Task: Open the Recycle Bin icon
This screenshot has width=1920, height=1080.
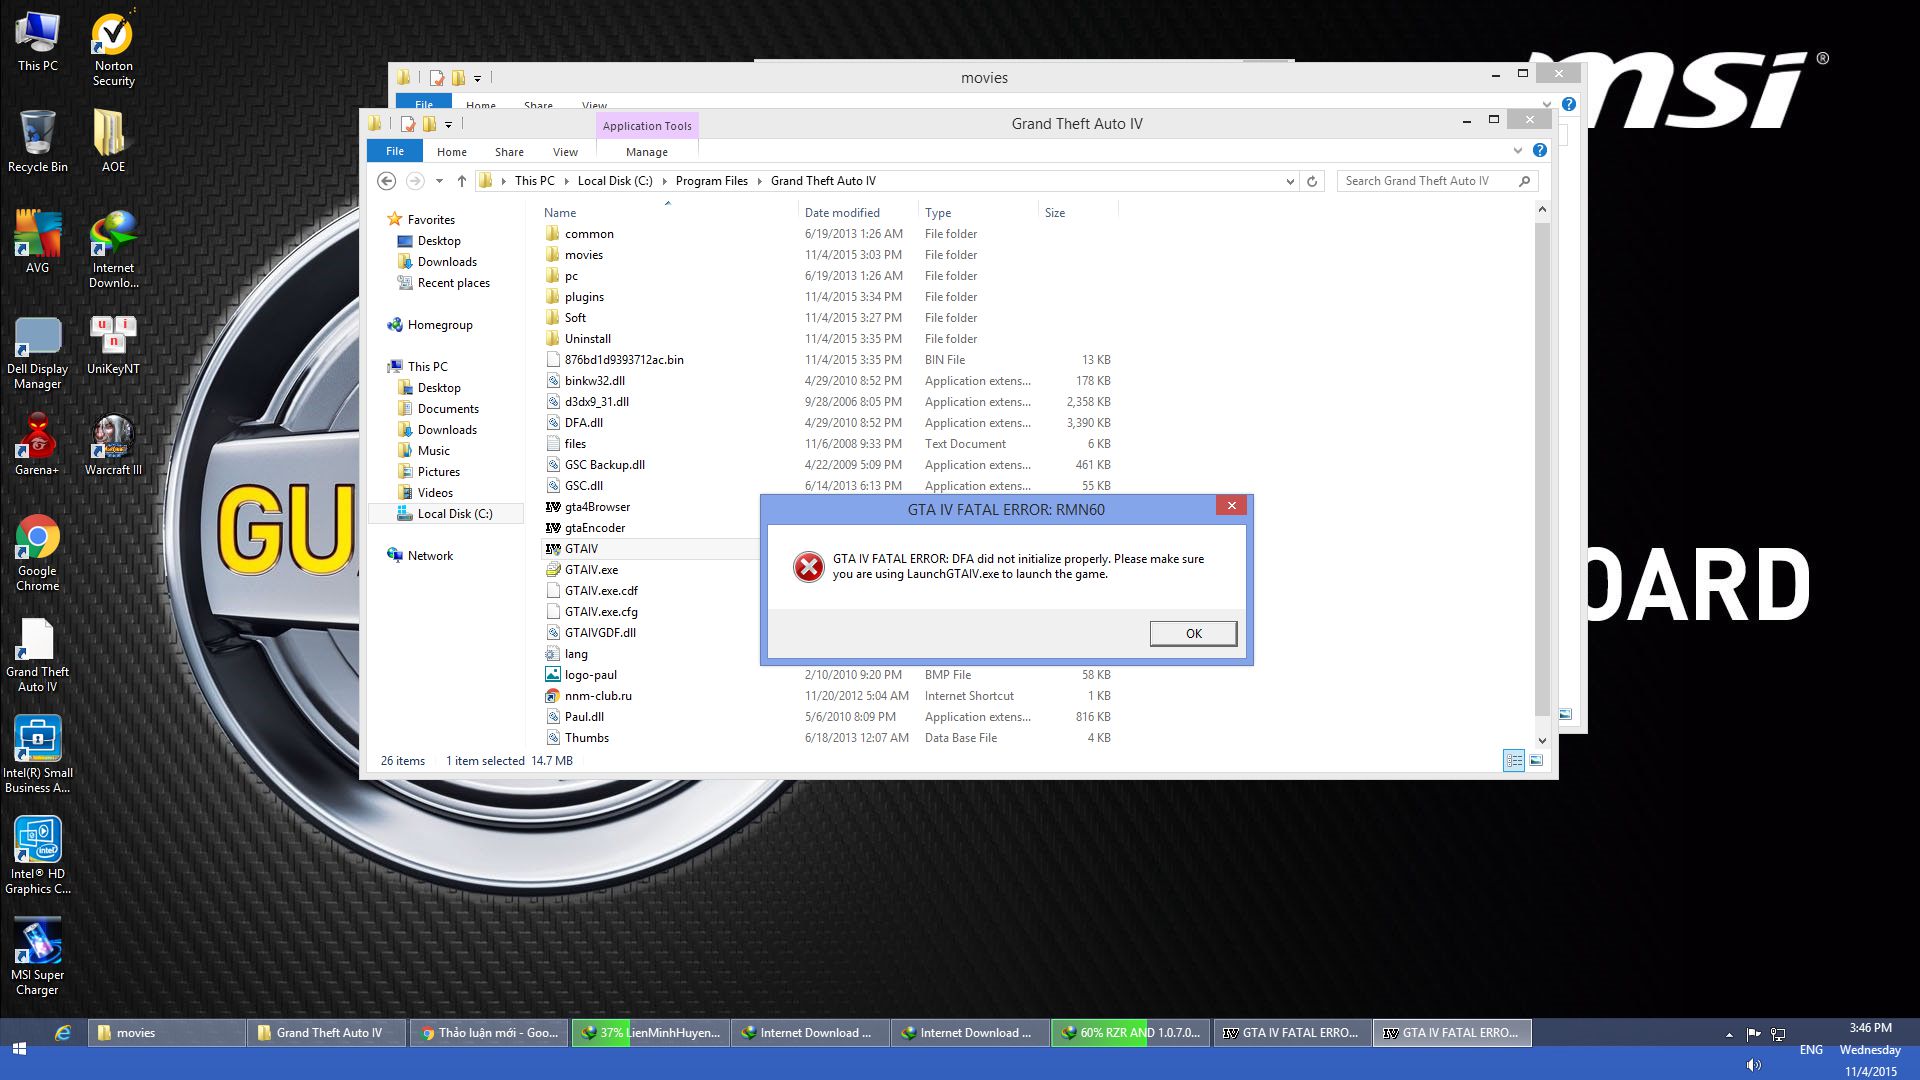Action: [38, 141]
